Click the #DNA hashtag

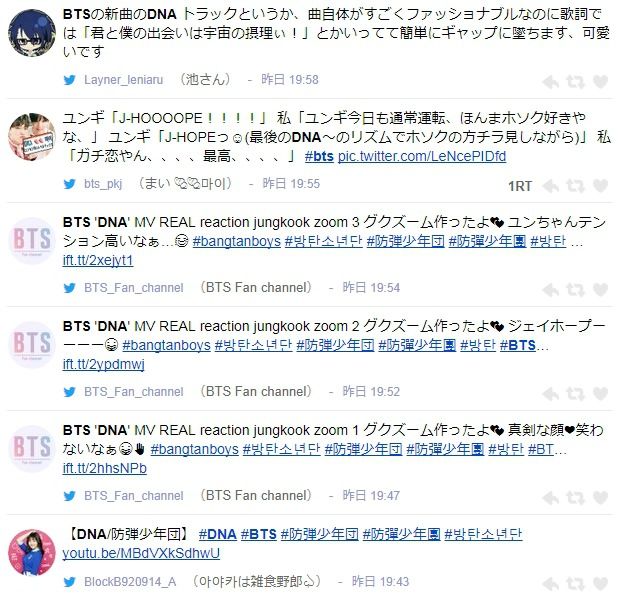217,534
